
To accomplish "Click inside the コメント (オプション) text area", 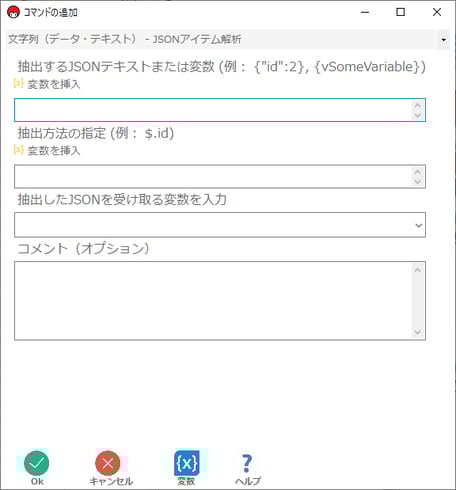I will [x=213, y=301].
